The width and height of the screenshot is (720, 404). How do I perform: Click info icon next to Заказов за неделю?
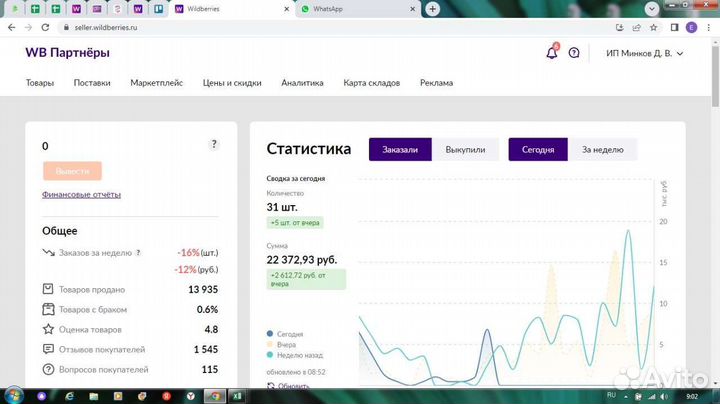click(138, 253)
